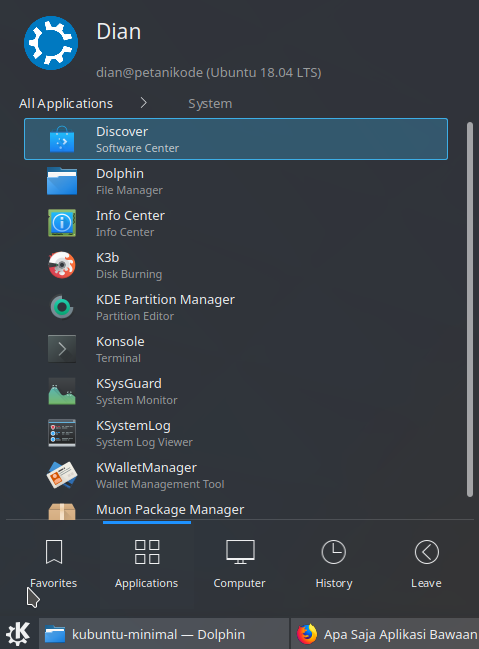Viewport: 479px width, 649px height.
Task: Click the KWalletManager wallet icon
Action: coord(62,475)
